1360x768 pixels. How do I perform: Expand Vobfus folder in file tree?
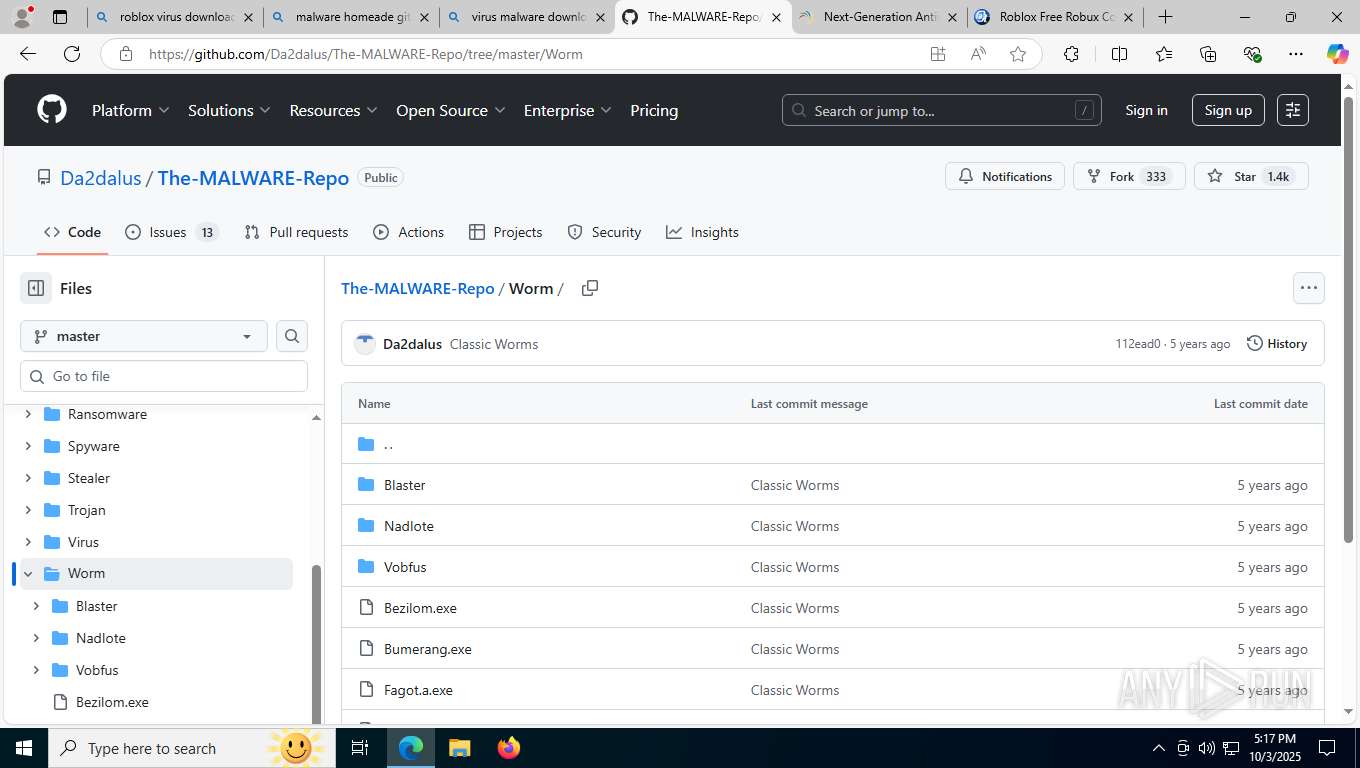[36, 670]
